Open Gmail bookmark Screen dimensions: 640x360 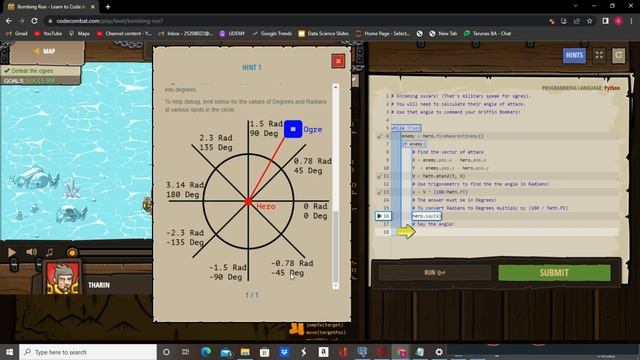[17, 33]
